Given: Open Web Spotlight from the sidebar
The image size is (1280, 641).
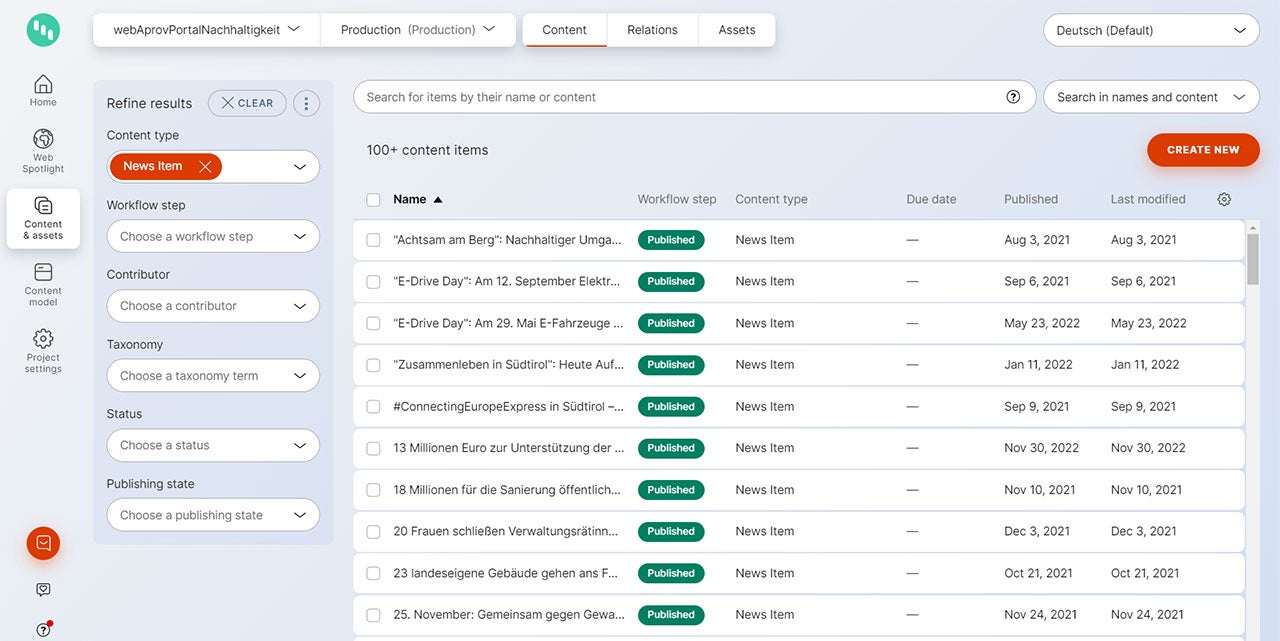Looking at the screenshot, I should click(43, 151).
